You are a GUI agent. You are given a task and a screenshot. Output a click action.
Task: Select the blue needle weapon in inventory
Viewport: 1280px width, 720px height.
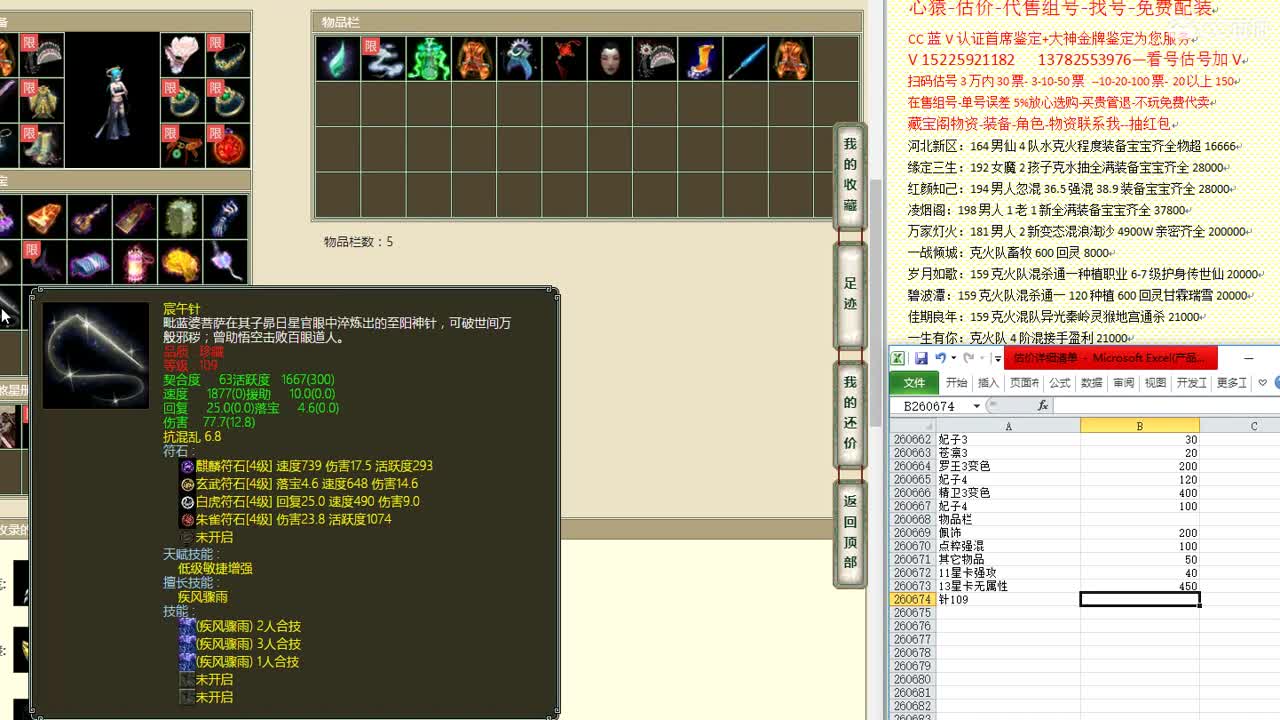coord(746,59)
